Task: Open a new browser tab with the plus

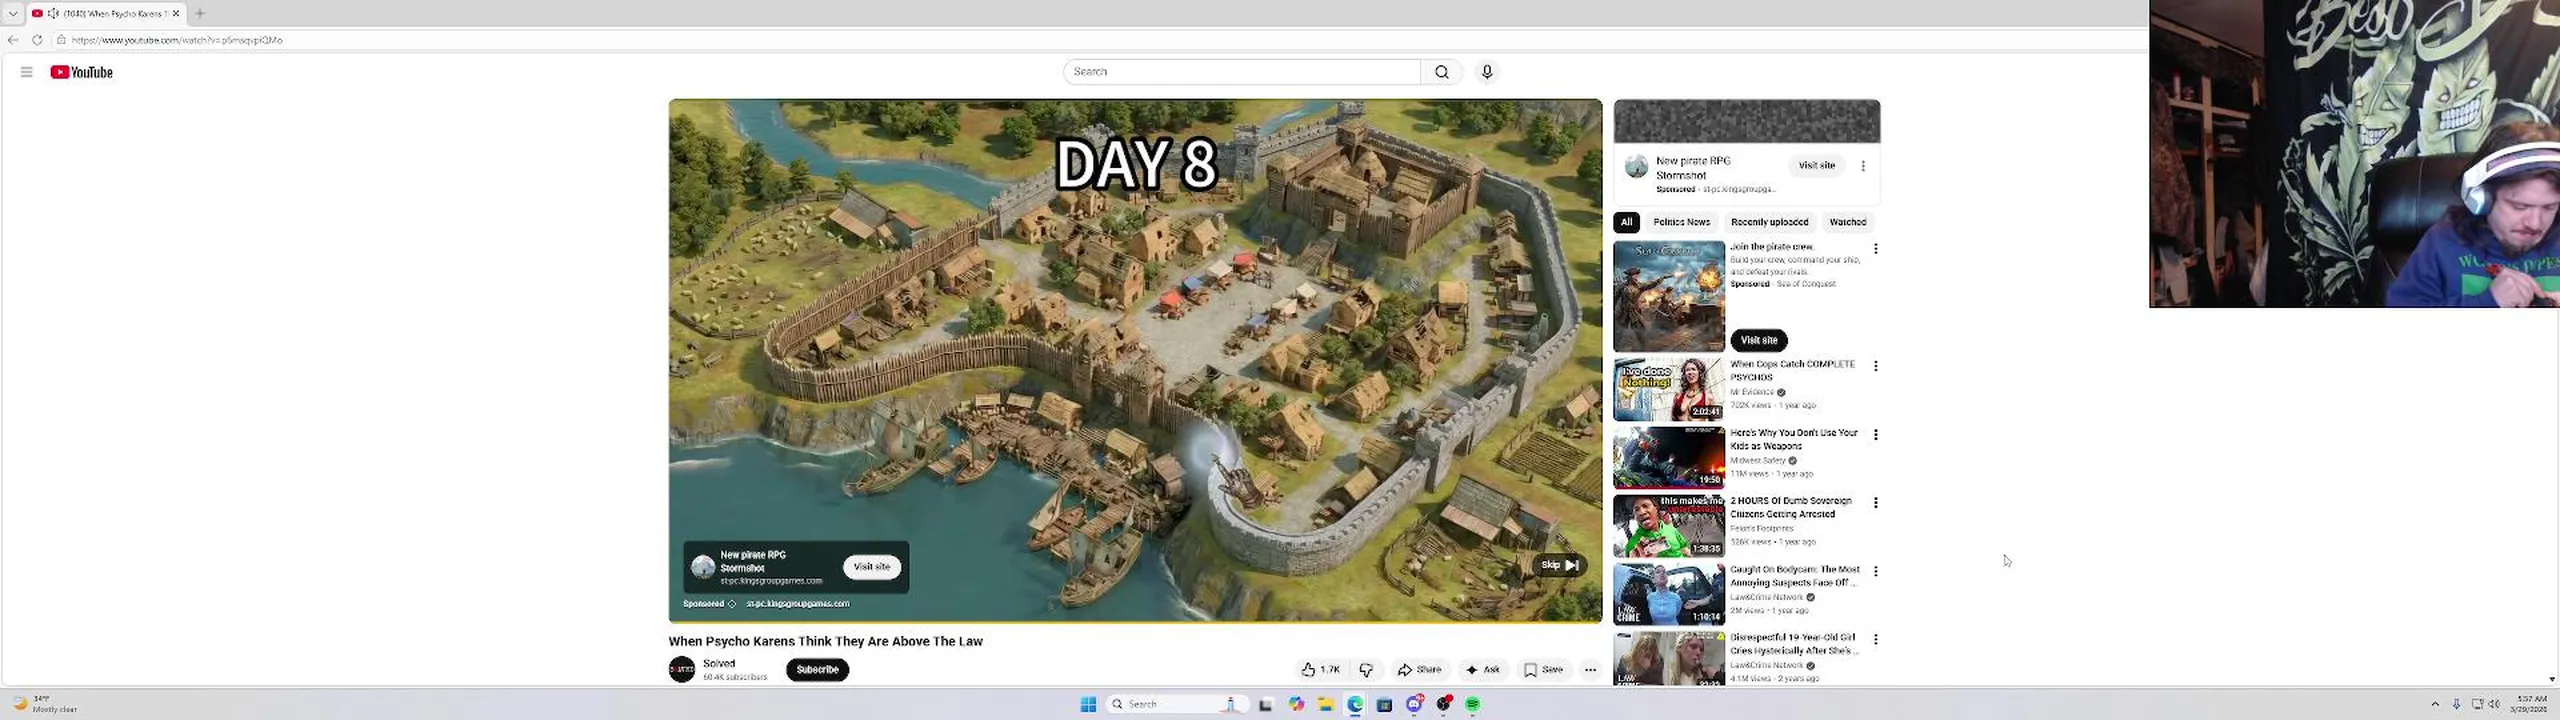Action: click(200, 13)
